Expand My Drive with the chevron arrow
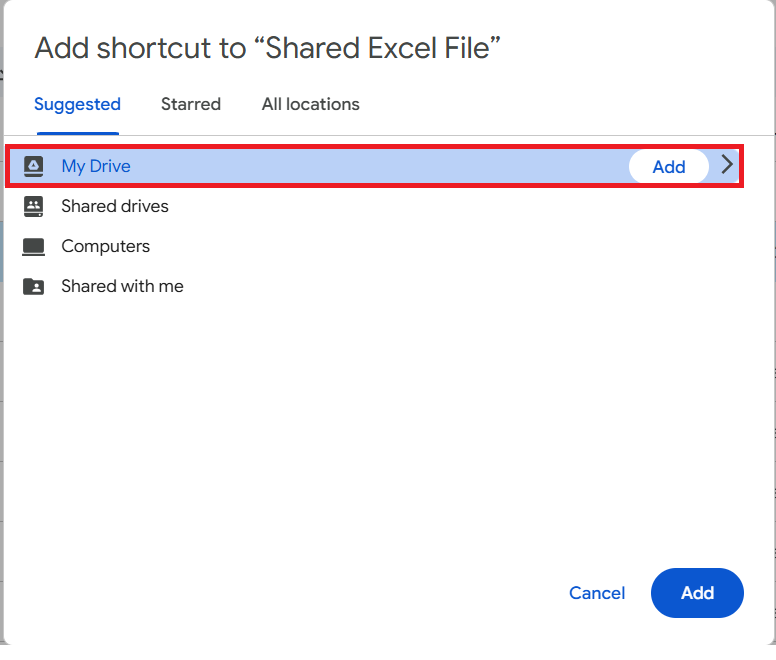This screenshot has height=660, width=776. coord(727,166)
